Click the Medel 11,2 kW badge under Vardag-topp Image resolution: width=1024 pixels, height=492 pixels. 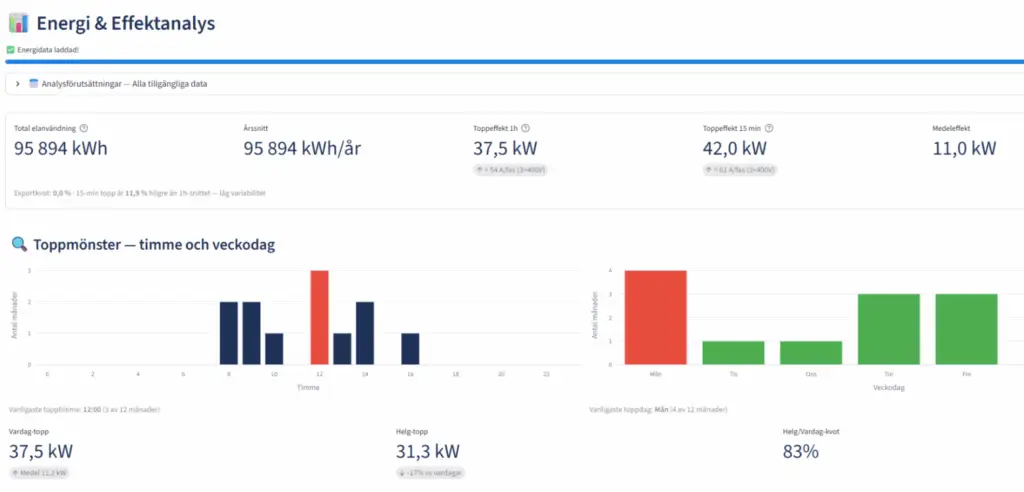click(x=40, y=472)
